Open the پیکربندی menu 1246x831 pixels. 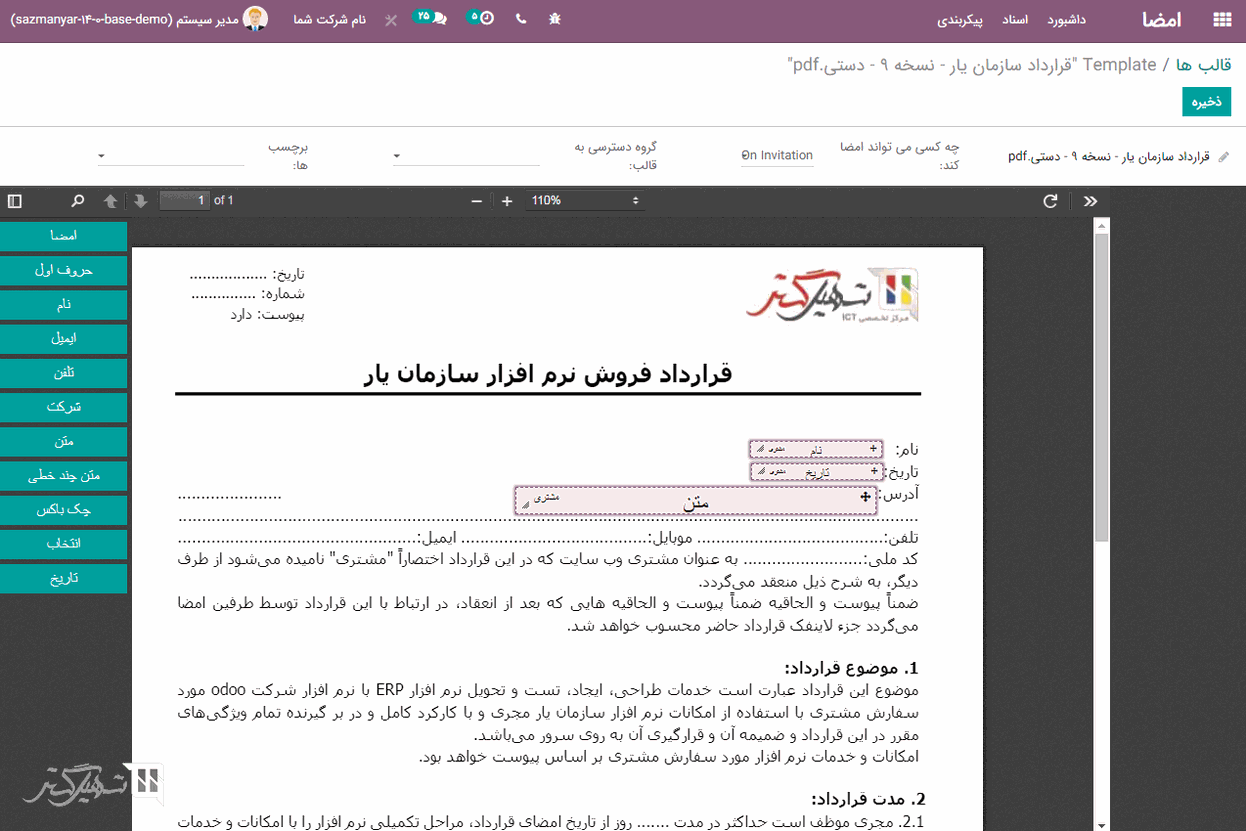point(960,20)
